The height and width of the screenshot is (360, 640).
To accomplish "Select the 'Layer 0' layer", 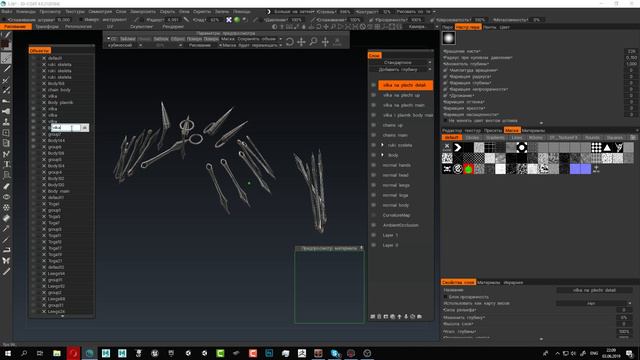I will point(390,245).
